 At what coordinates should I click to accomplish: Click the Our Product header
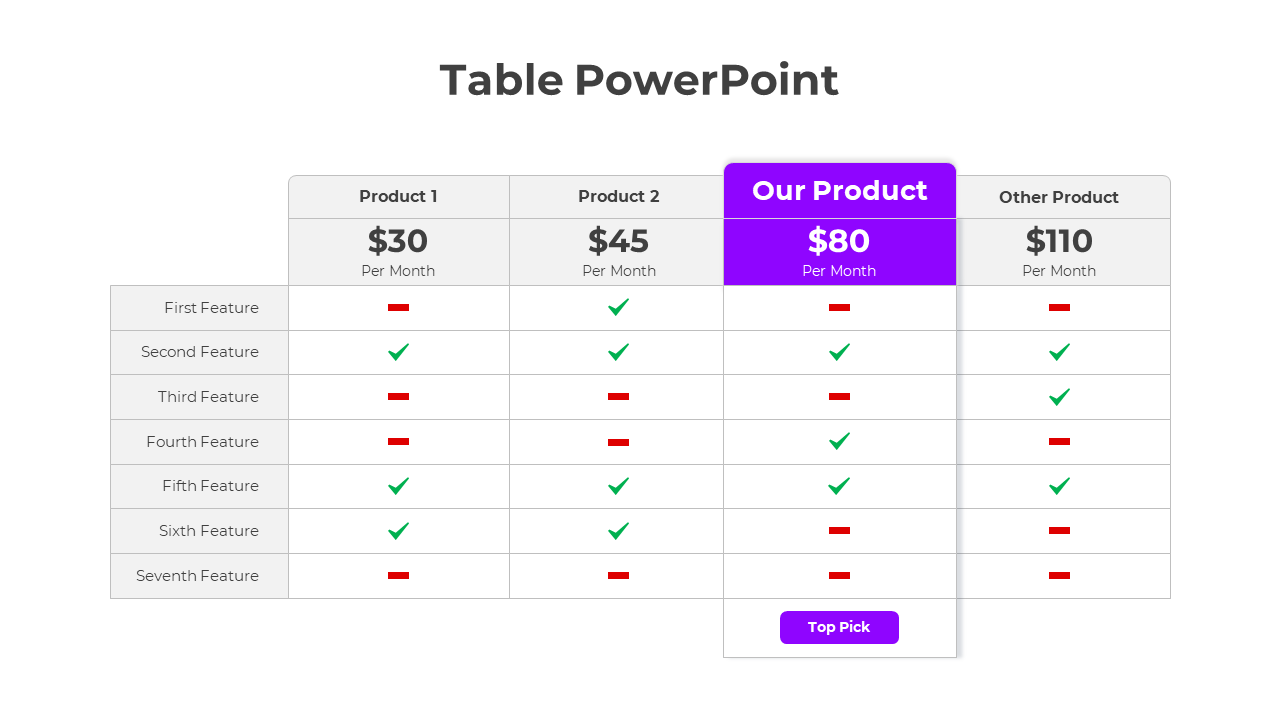click(x=839, y=191)
